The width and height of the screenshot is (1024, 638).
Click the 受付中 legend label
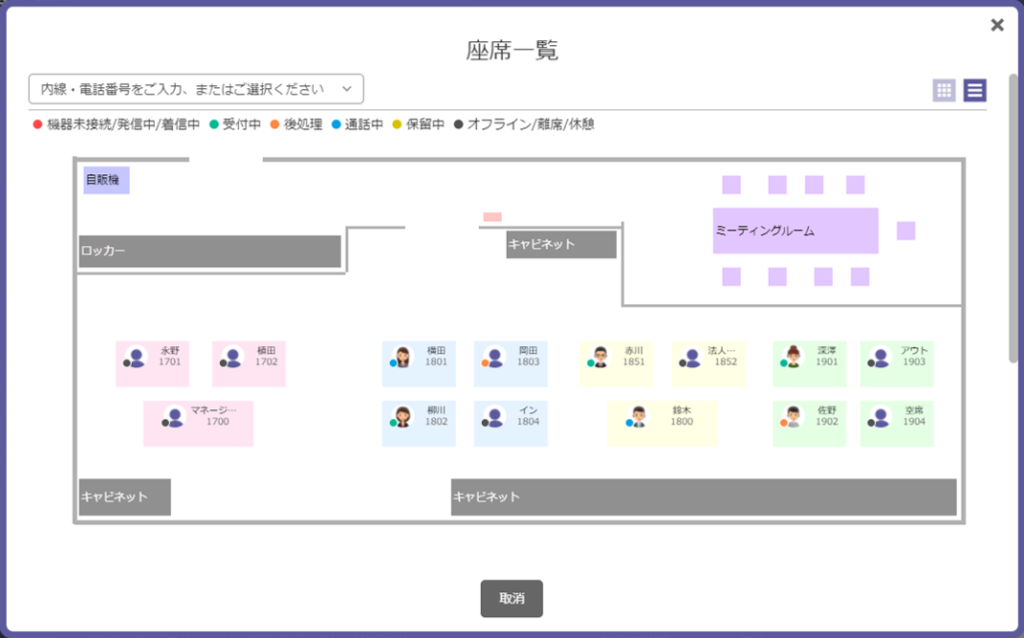click(x=242, y=124)
